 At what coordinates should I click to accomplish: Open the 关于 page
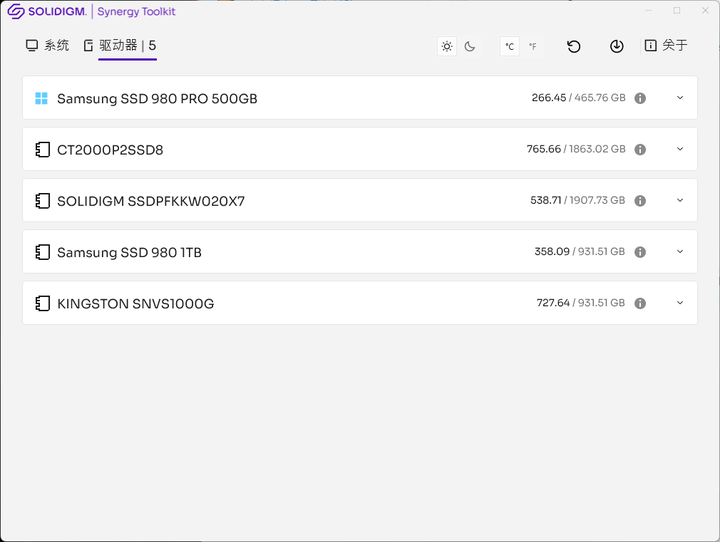pos(666,45)
